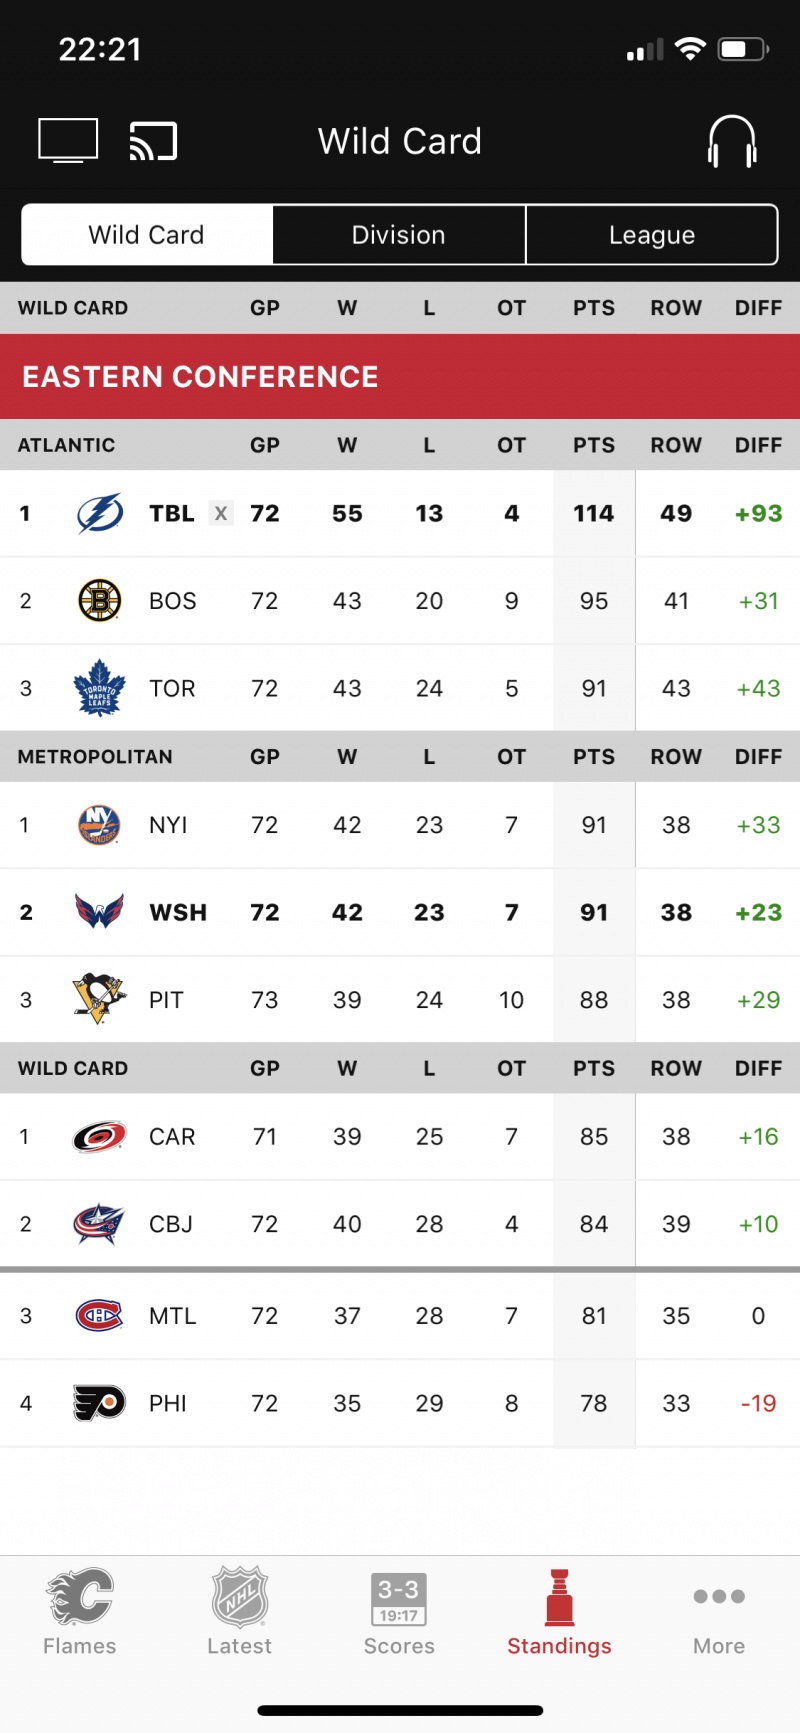
Task: Tap the Montreal Canadiens logo
Action: coord(99,1316)
